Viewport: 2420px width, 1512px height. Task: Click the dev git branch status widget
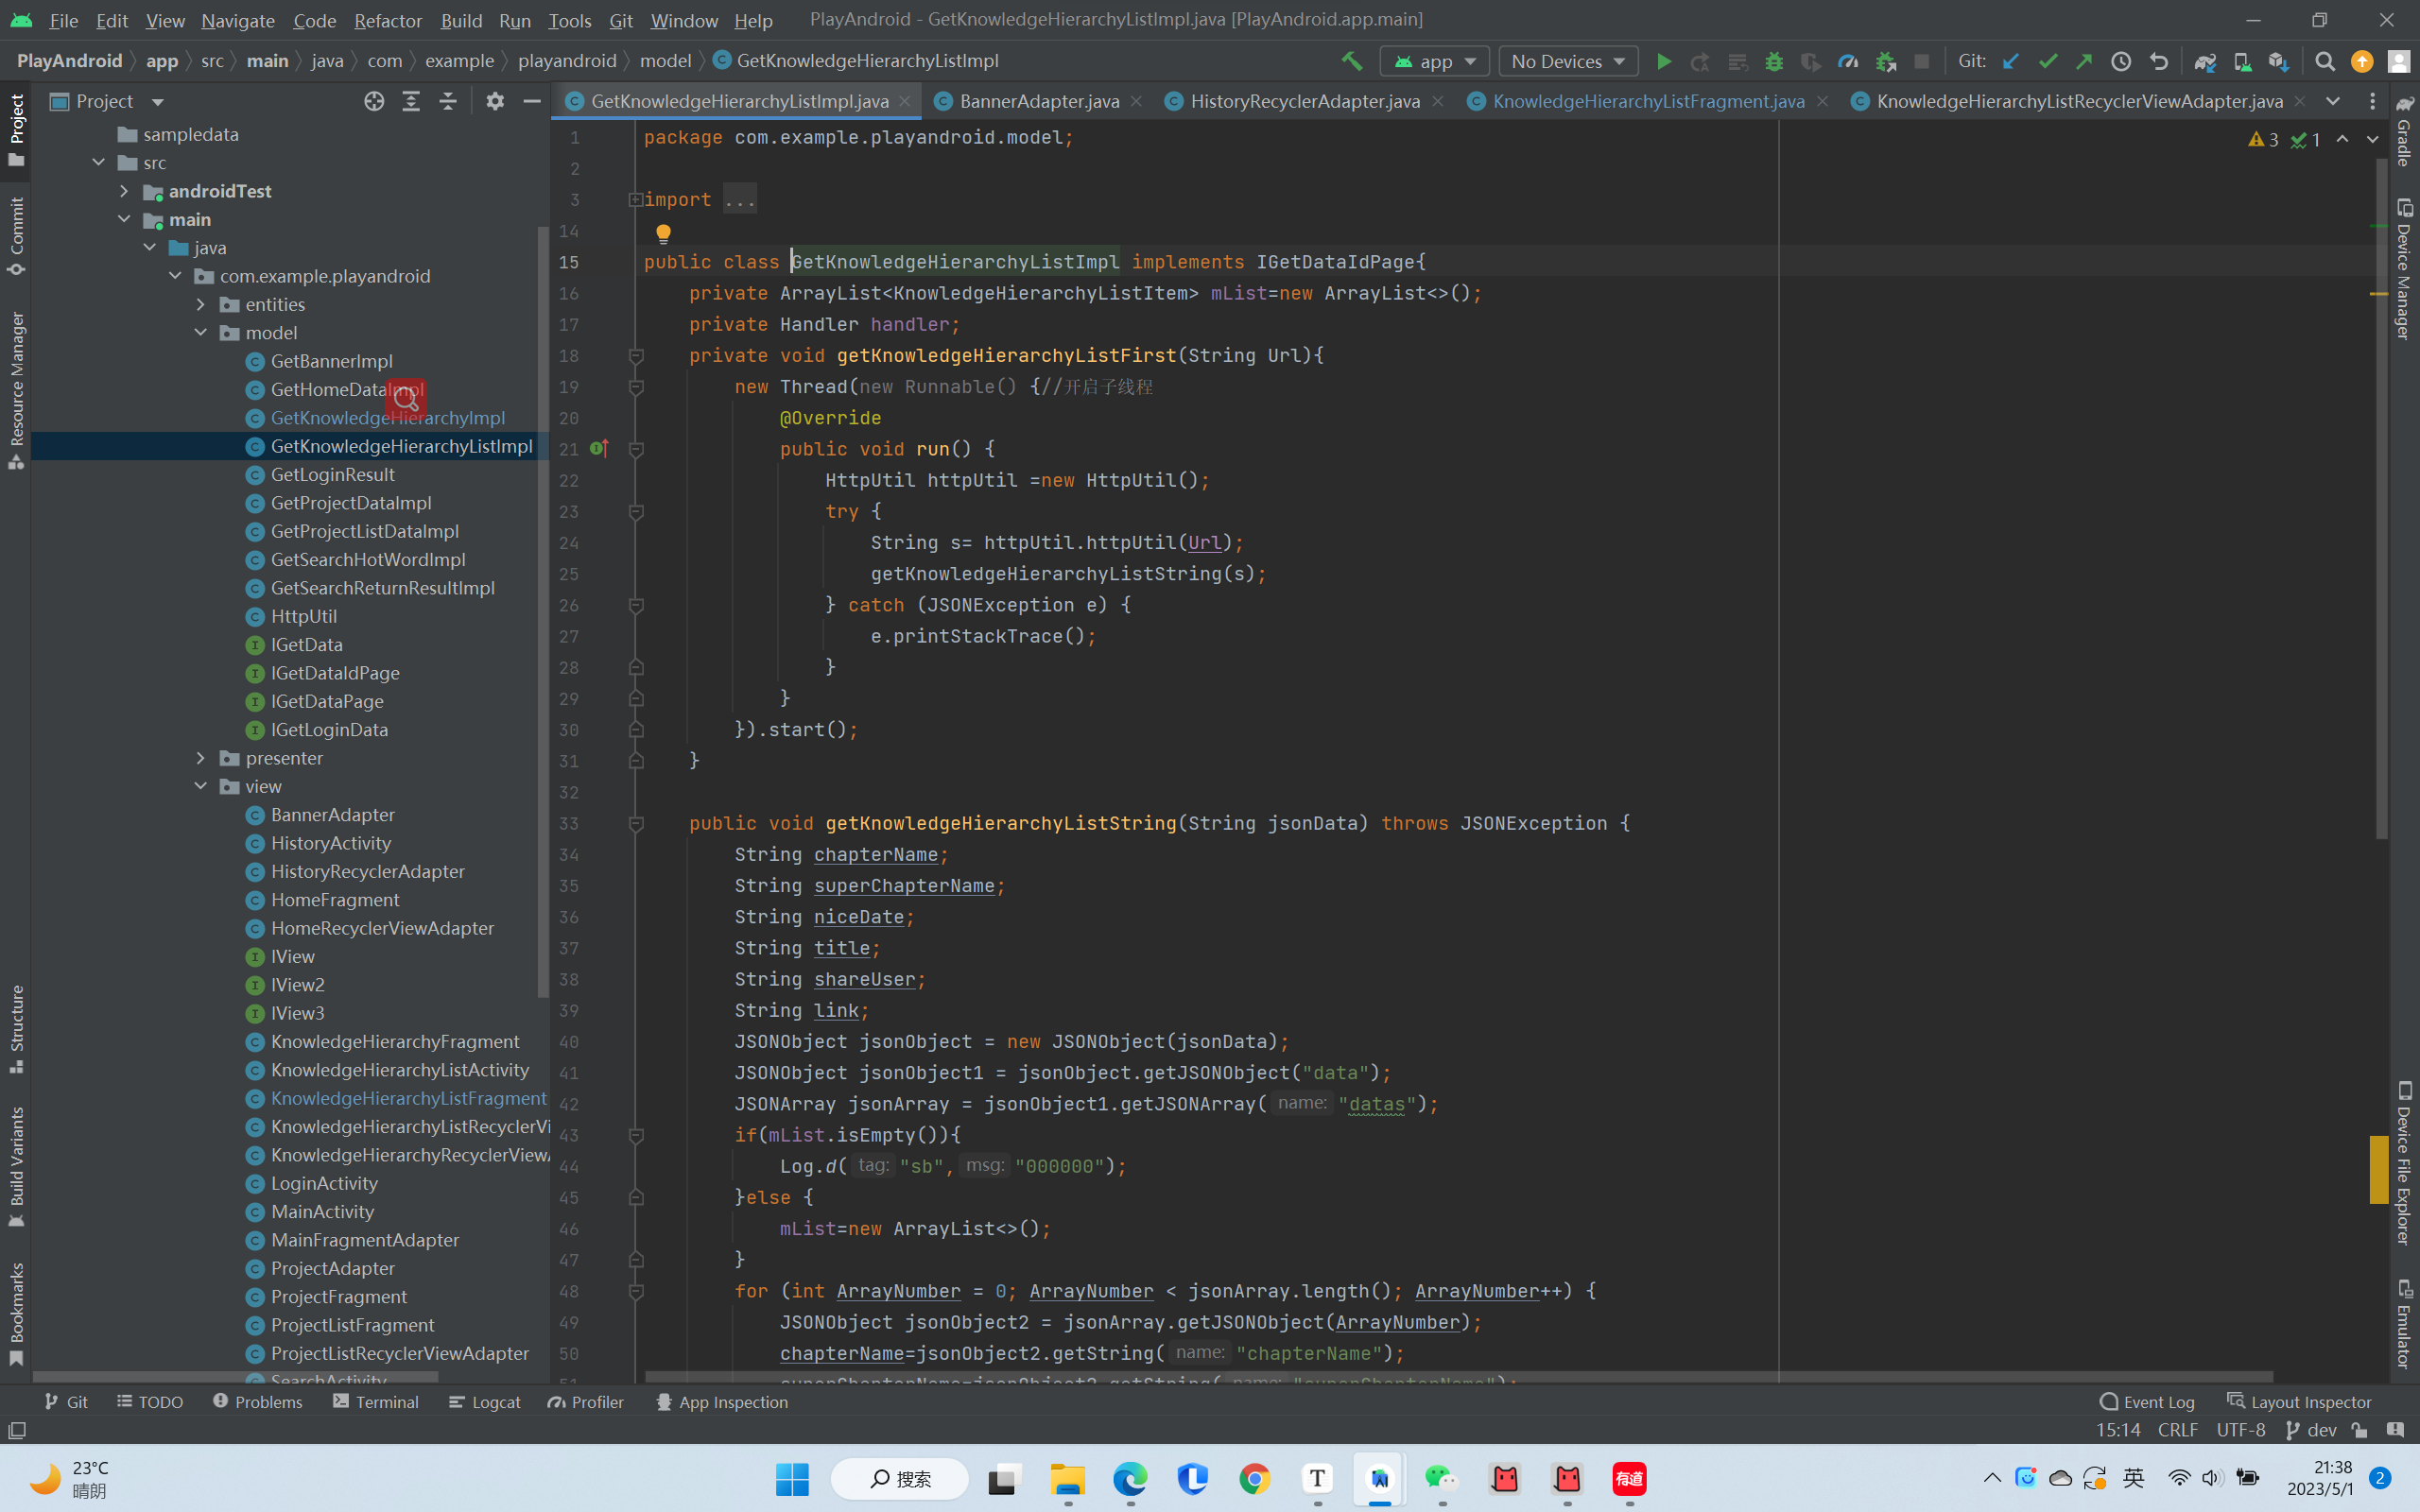[x=2311, y=1430]
